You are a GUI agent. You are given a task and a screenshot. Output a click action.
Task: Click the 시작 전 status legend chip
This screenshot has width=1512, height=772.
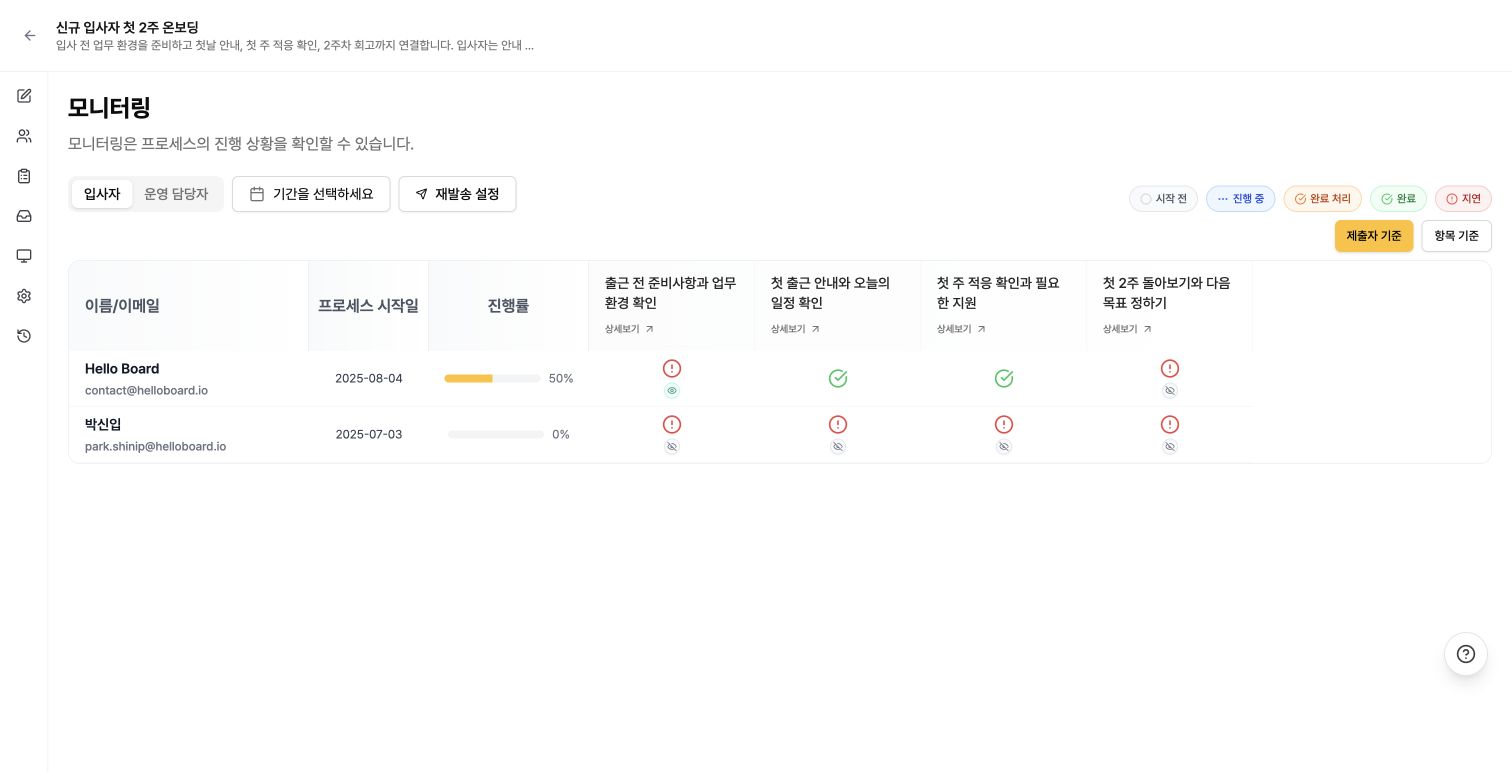pyautogui.click(x=1163, y=199)
